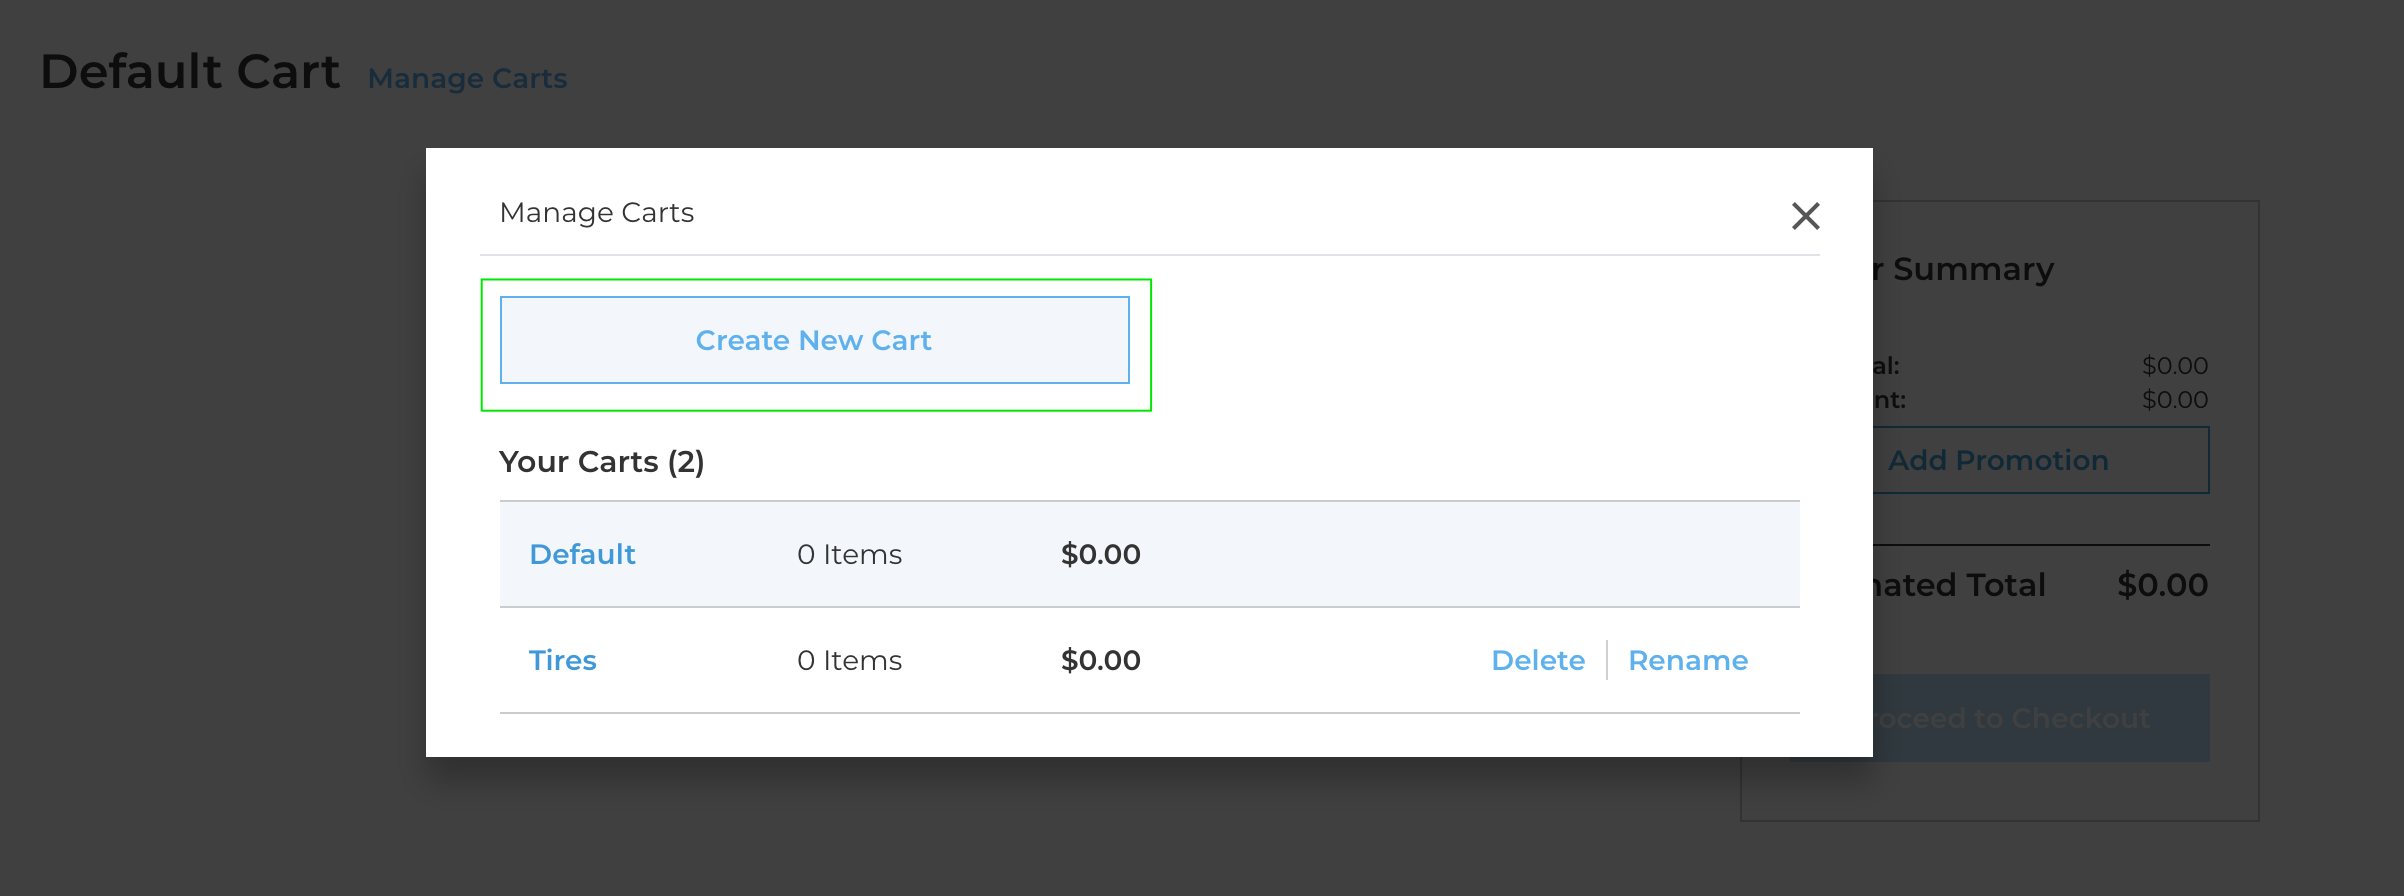Image resolution: width=2404 pixels, height=896 pixels.
Task: Select the $0.00 price in Default row
Action: [x=1100, y=554]
